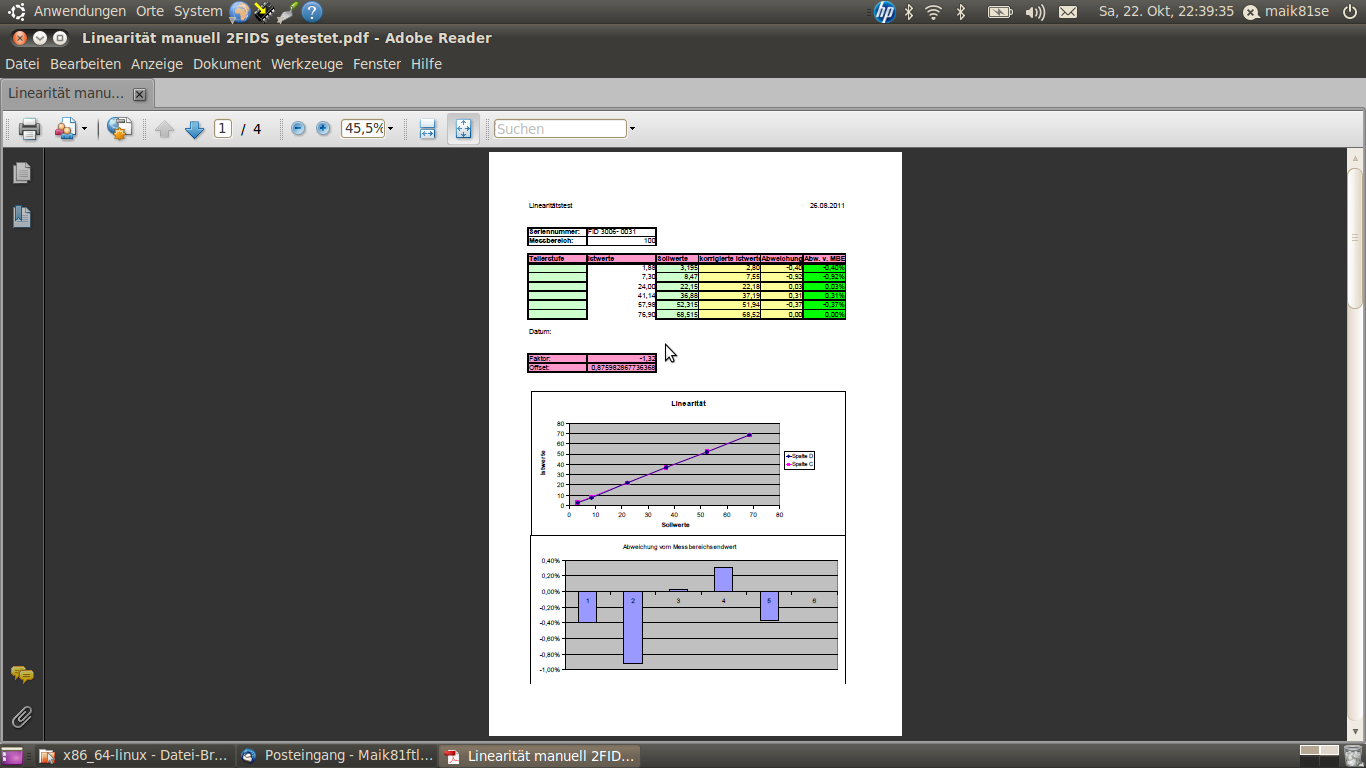This screenshot has height=768, width=1366.
Task: Open the Dokument menu
Action: [x=226, y=64]
